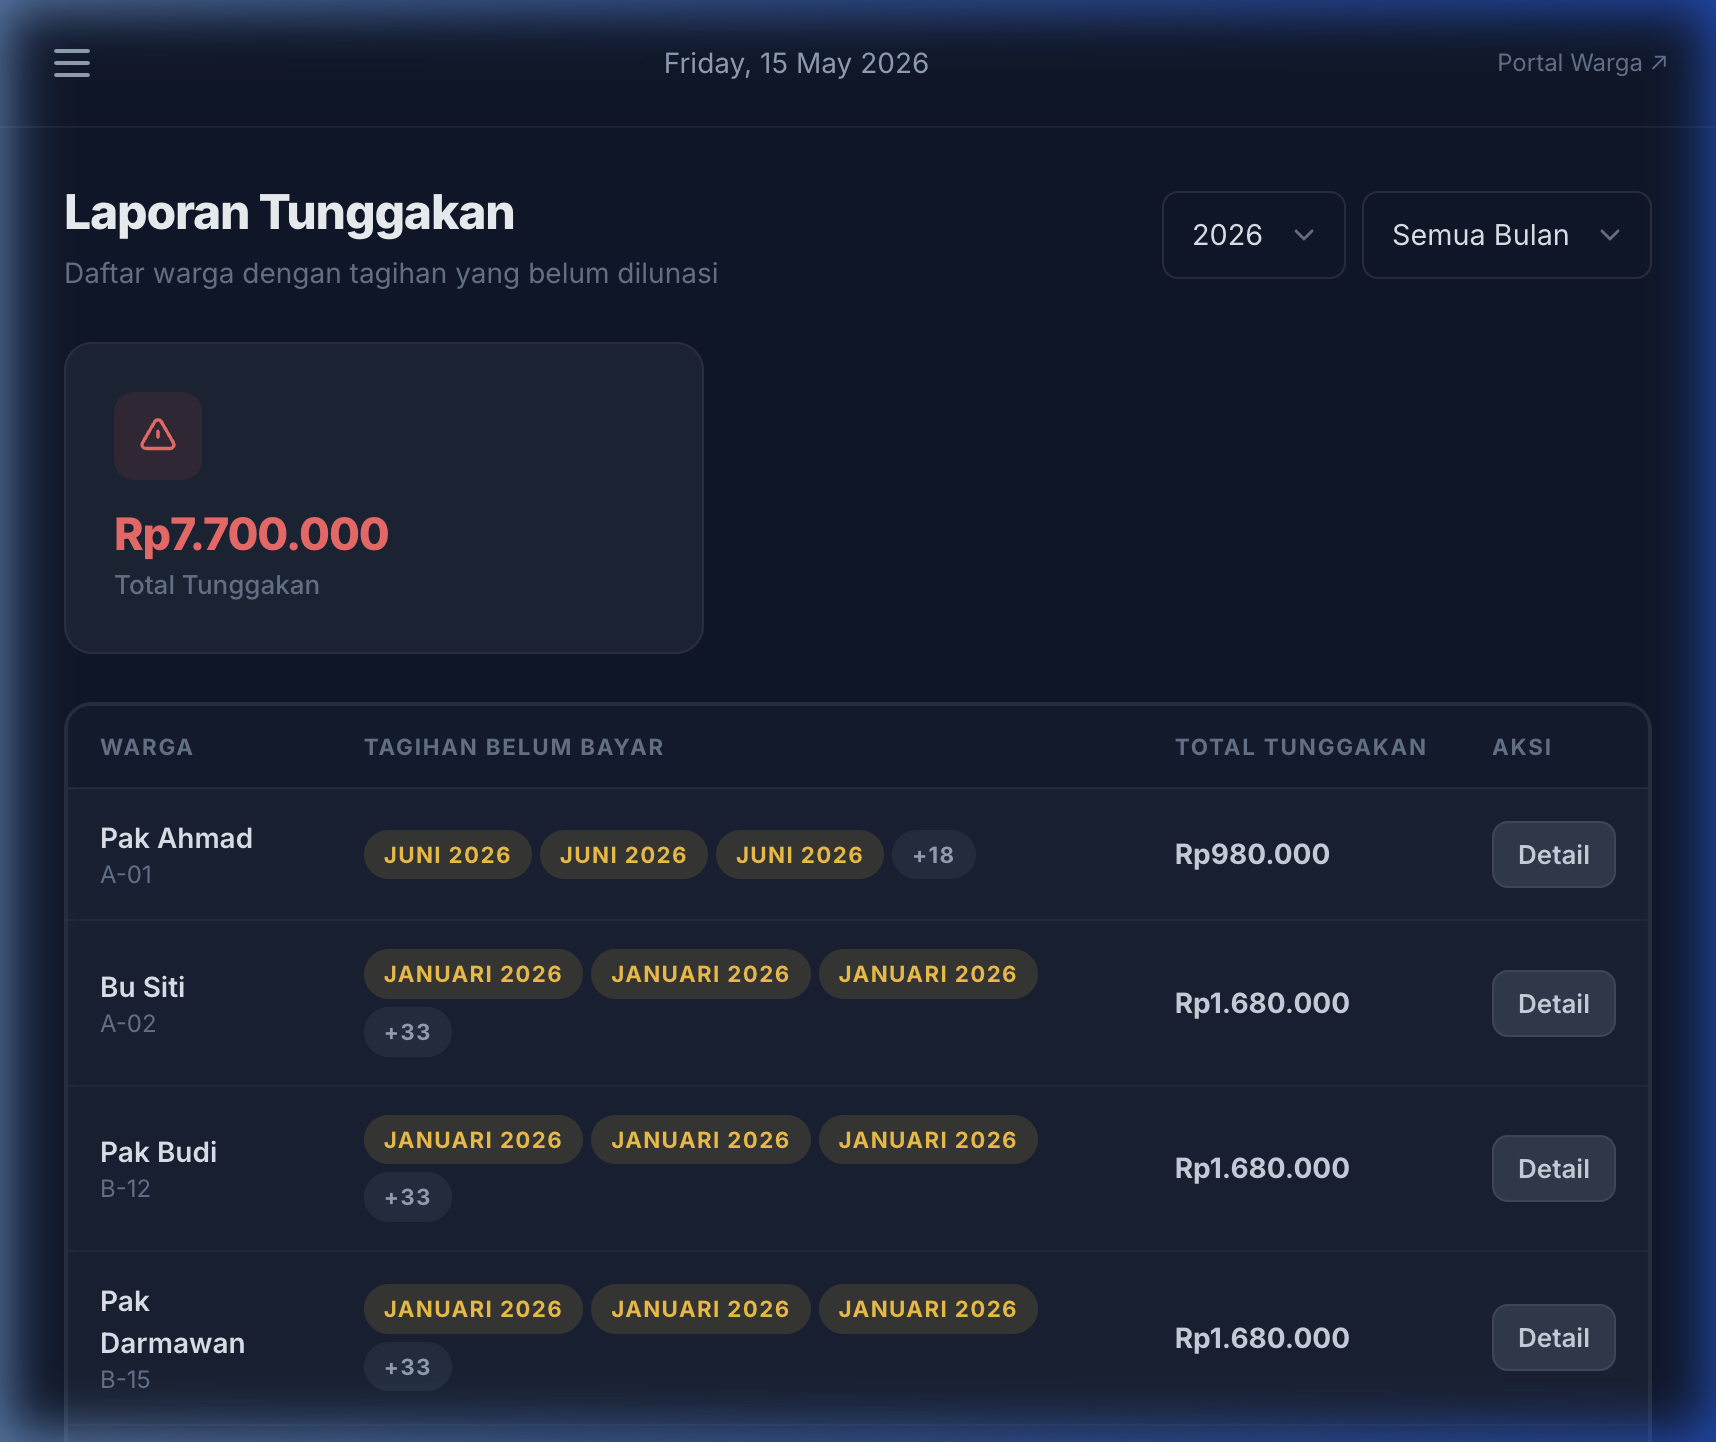Open the Portal Warga link
The height and width of the screenshot is (1442, 1716).
(x=1581, y=63)
